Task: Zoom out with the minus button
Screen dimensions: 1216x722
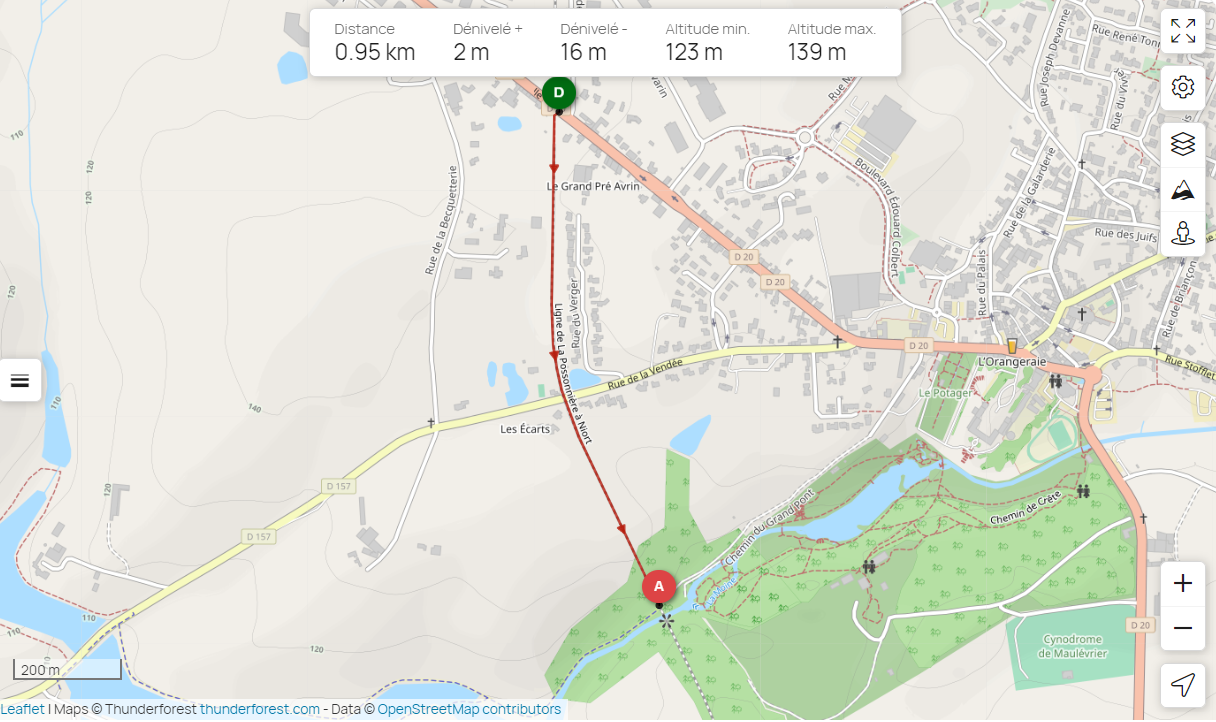Action: click(x=1183, y=628)
